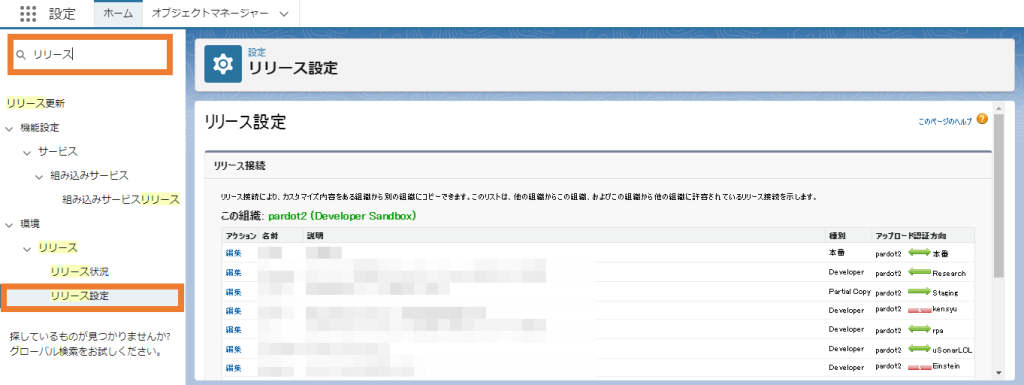Image resolution: width=1024 pixels, height=385 pixels.
Task: Click the green arrow in the Staging row
Action: (919, 291)
